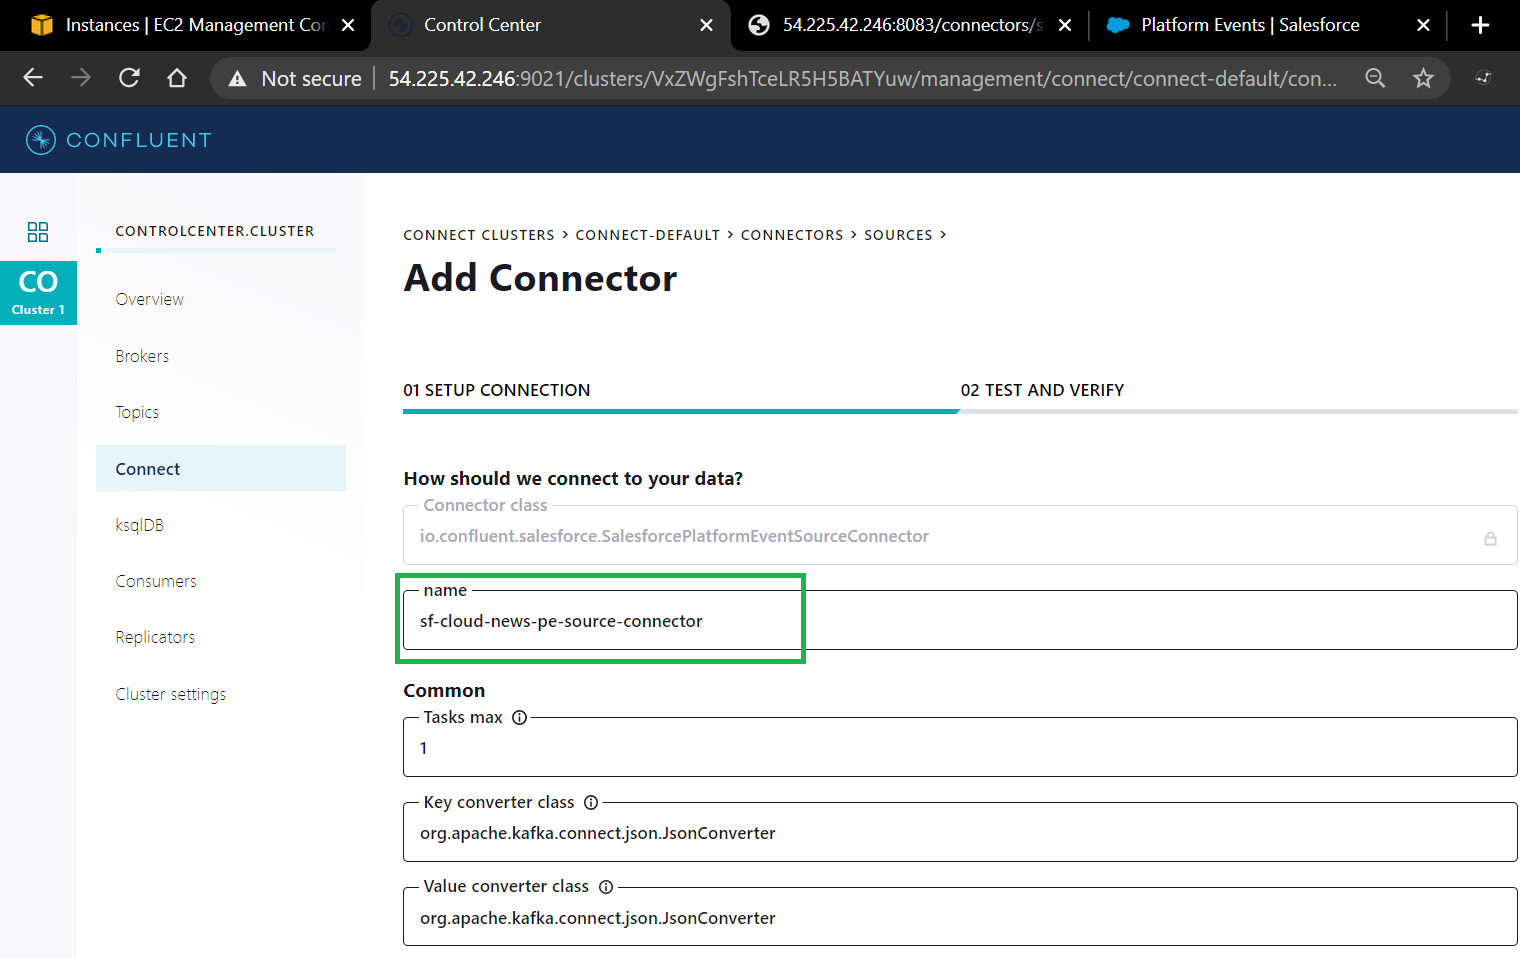Go to CONNECT CLUSTERS breadcrumb
Screen dimensions: 1520x958
478,235
